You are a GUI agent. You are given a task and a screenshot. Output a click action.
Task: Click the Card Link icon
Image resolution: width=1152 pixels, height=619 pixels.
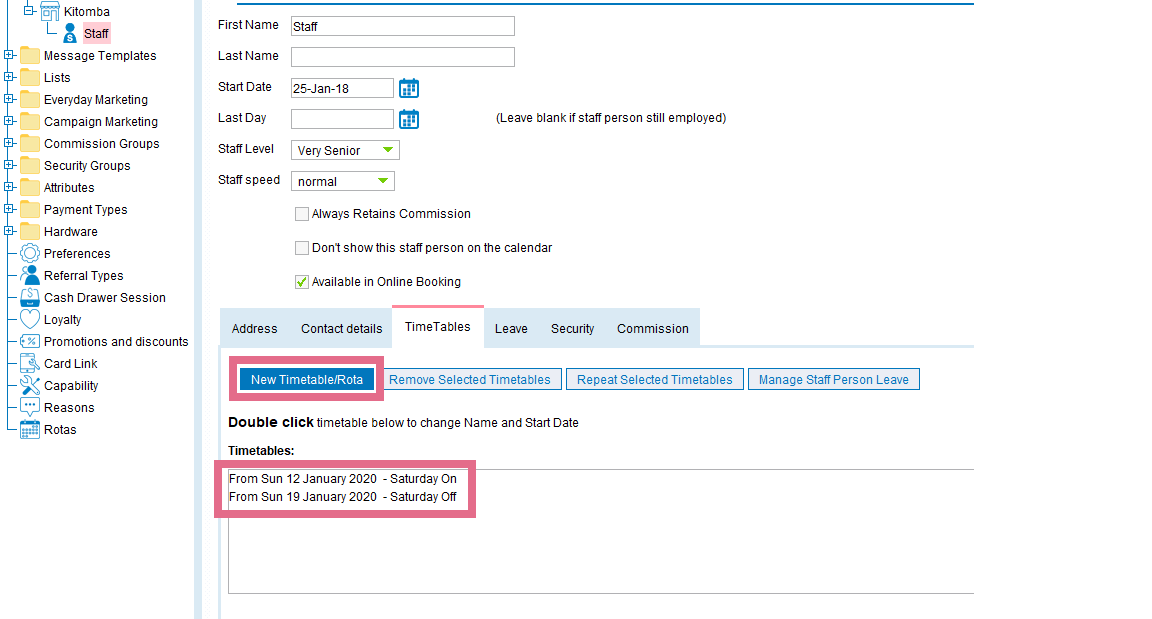(30, 363)
